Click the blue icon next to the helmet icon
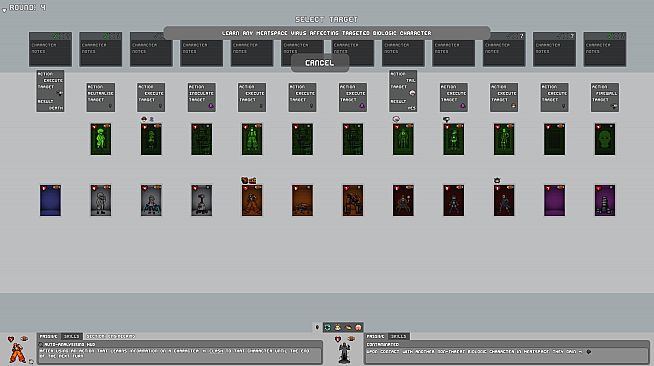654x366 pixels. pyautogui.click(x=151, y=119)
